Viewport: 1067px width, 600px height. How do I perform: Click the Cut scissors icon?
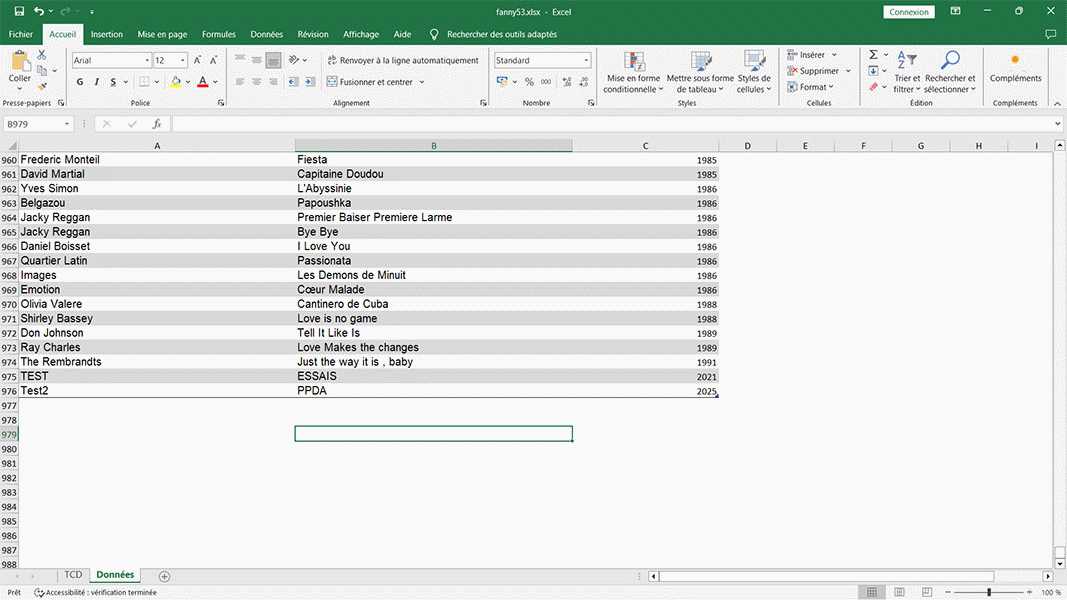[x=42, y=55]
